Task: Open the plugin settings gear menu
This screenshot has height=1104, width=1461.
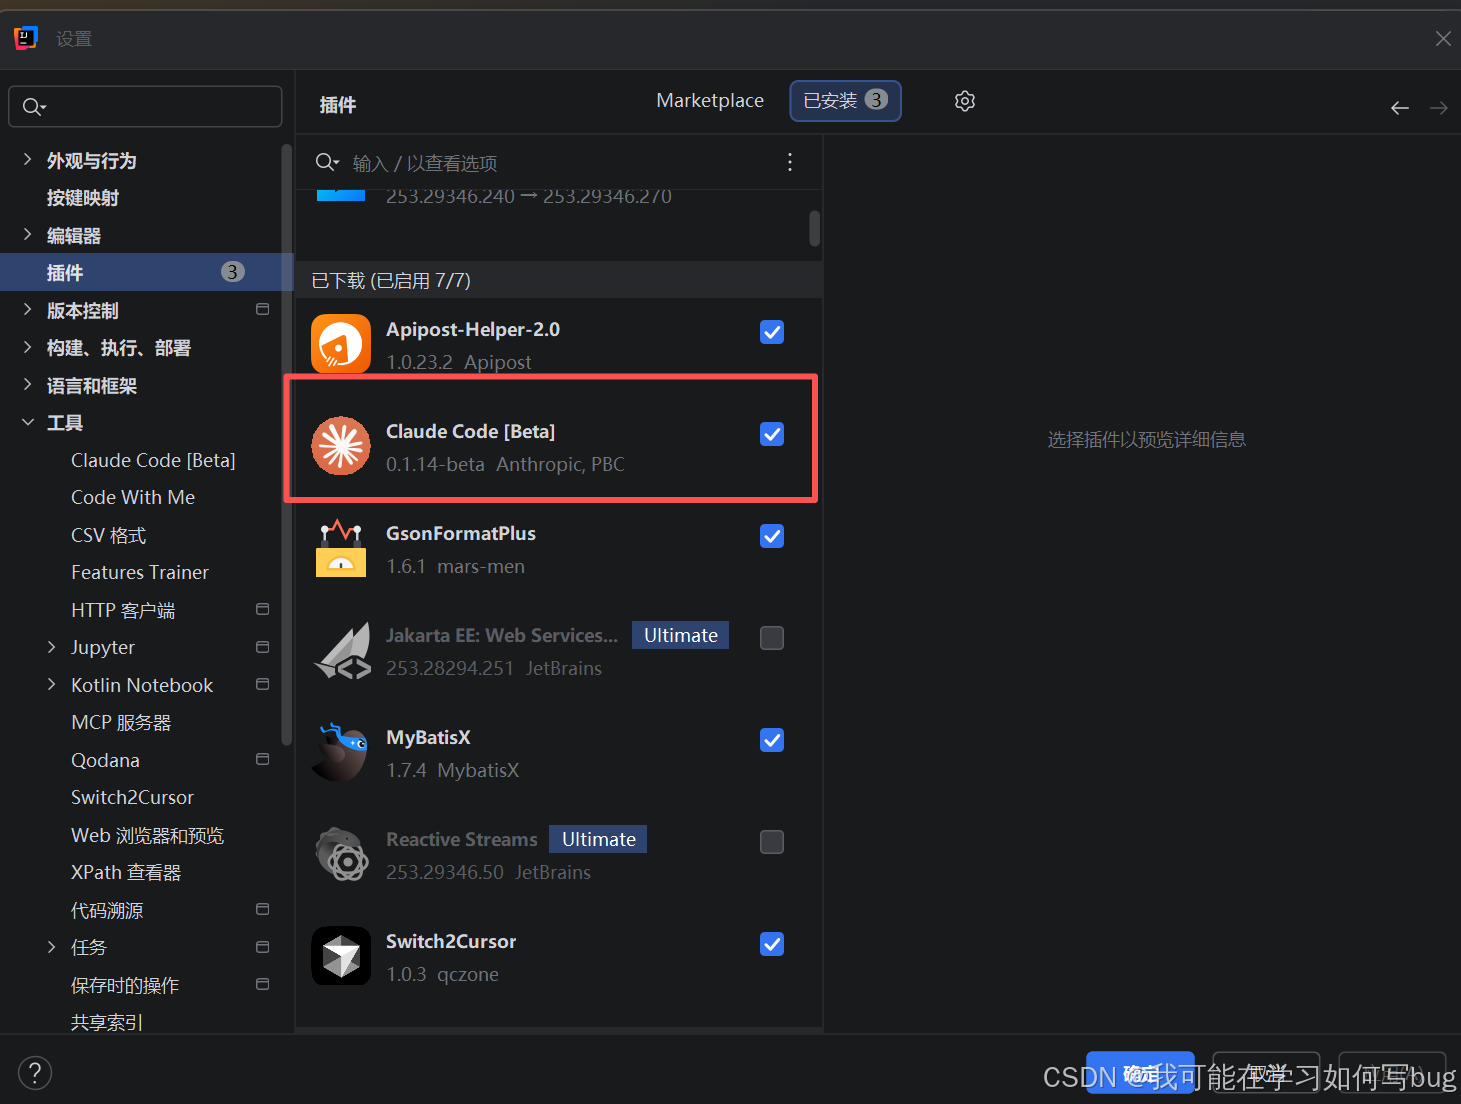Action: point(965,101)
